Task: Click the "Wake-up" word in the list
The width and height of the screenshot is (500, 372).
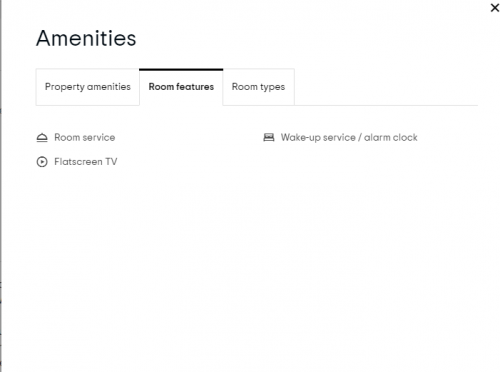Action: pyautogui.click(x=300, y=138)
